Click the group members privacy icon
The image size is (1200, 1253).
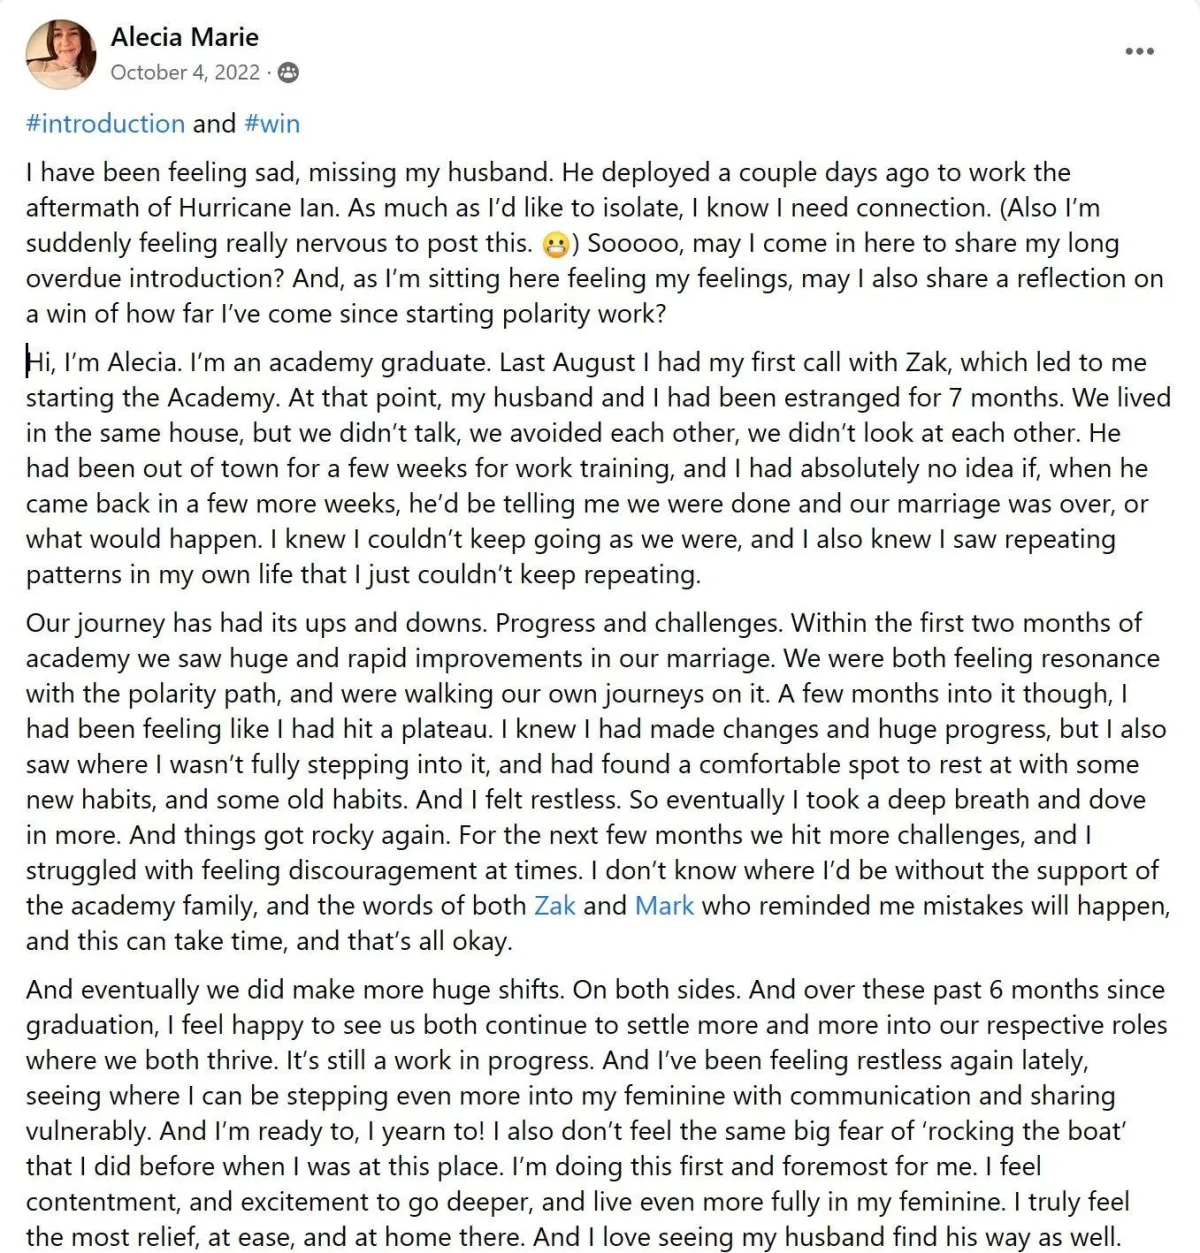pyautogui.click(x=287, y=72)
